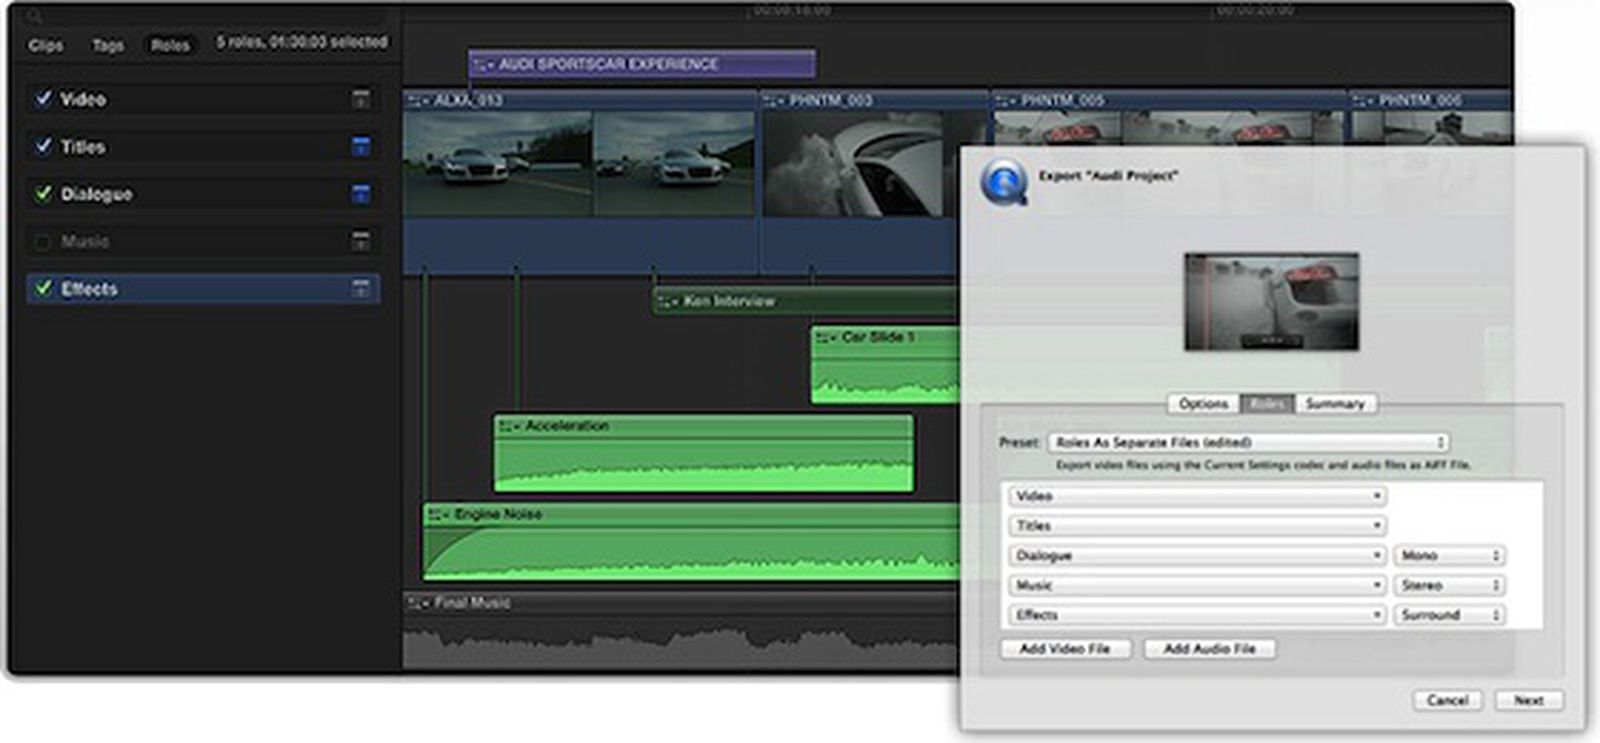The height and width of the screenshot is (743, 1600).
Task: Click the '5 roles, 01:30:00 selected' status text
Action: pos(302,42)
